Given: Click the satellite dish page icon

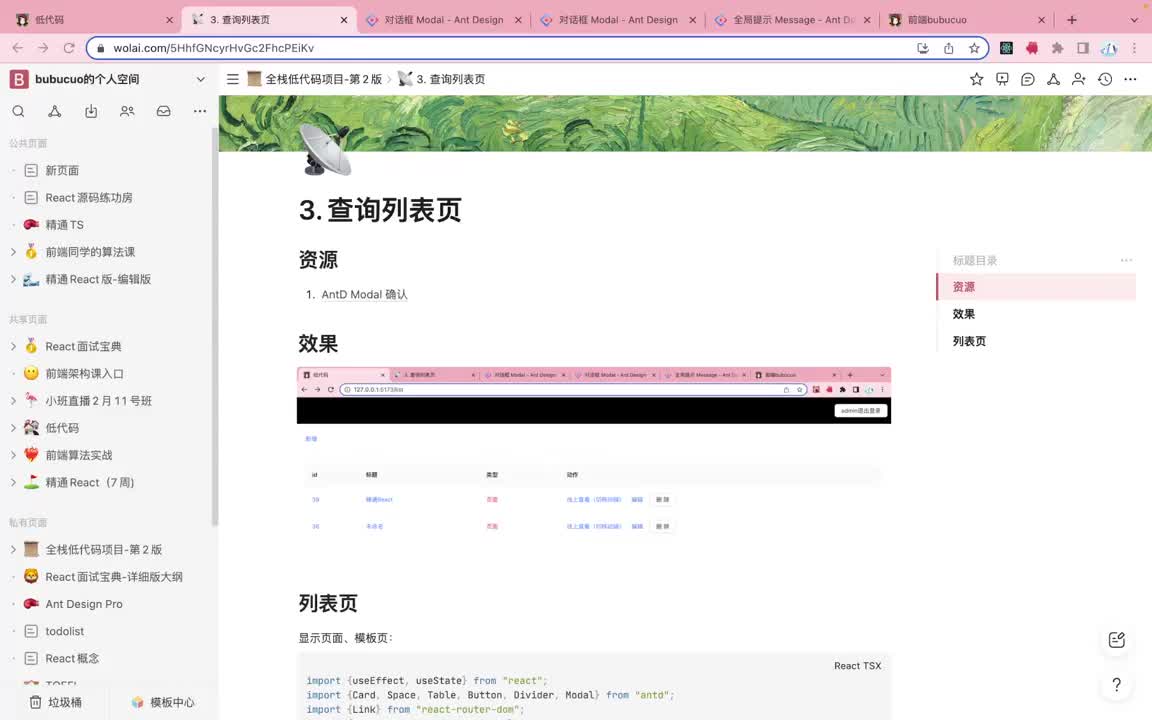Looking at the screenshot, I should pyautogui.click(x=325, y=150).
